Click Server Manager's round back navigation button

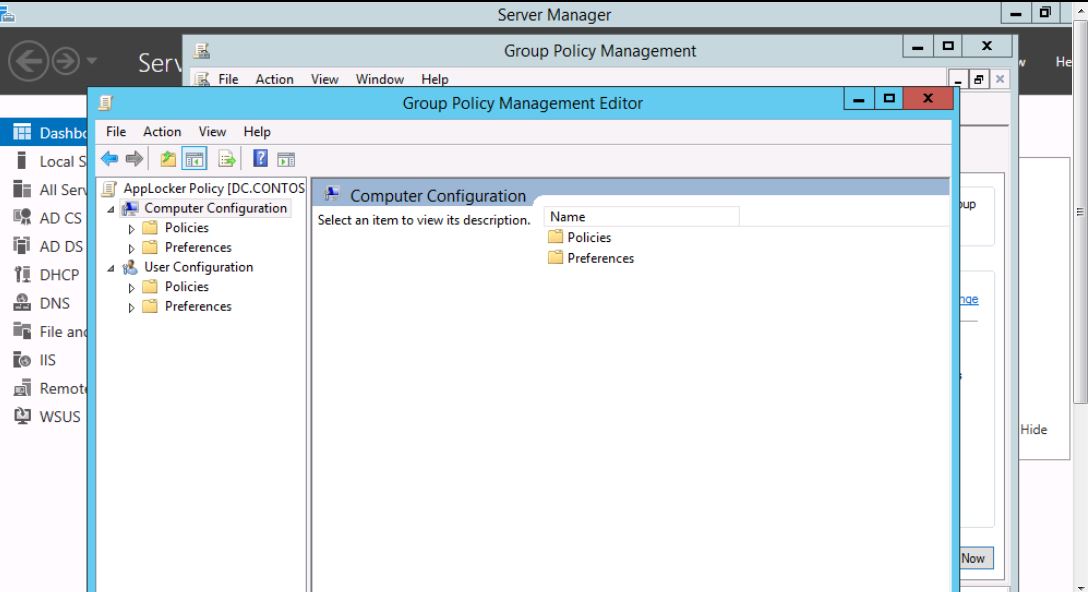[28, 62]
